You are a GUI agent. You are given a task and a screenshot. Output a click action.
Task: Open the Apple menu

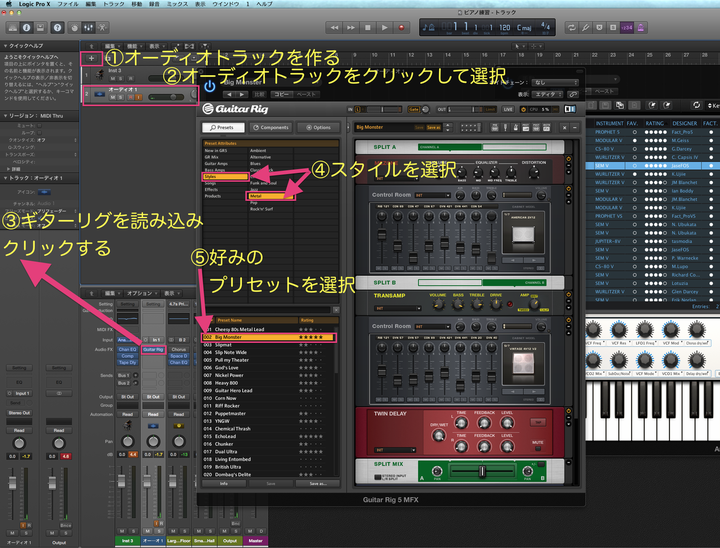tap(8, 4)
